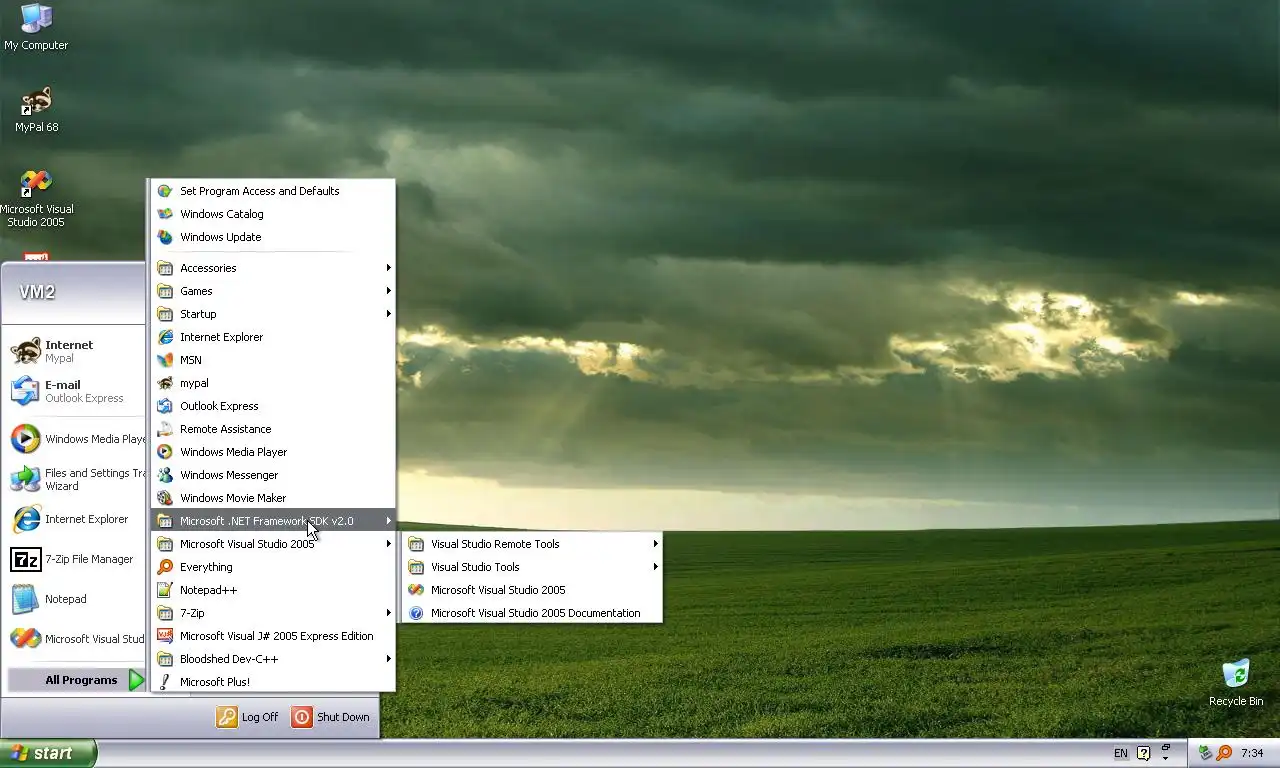Click Windows Media Player in pinned start list

(x=77, y=439)
